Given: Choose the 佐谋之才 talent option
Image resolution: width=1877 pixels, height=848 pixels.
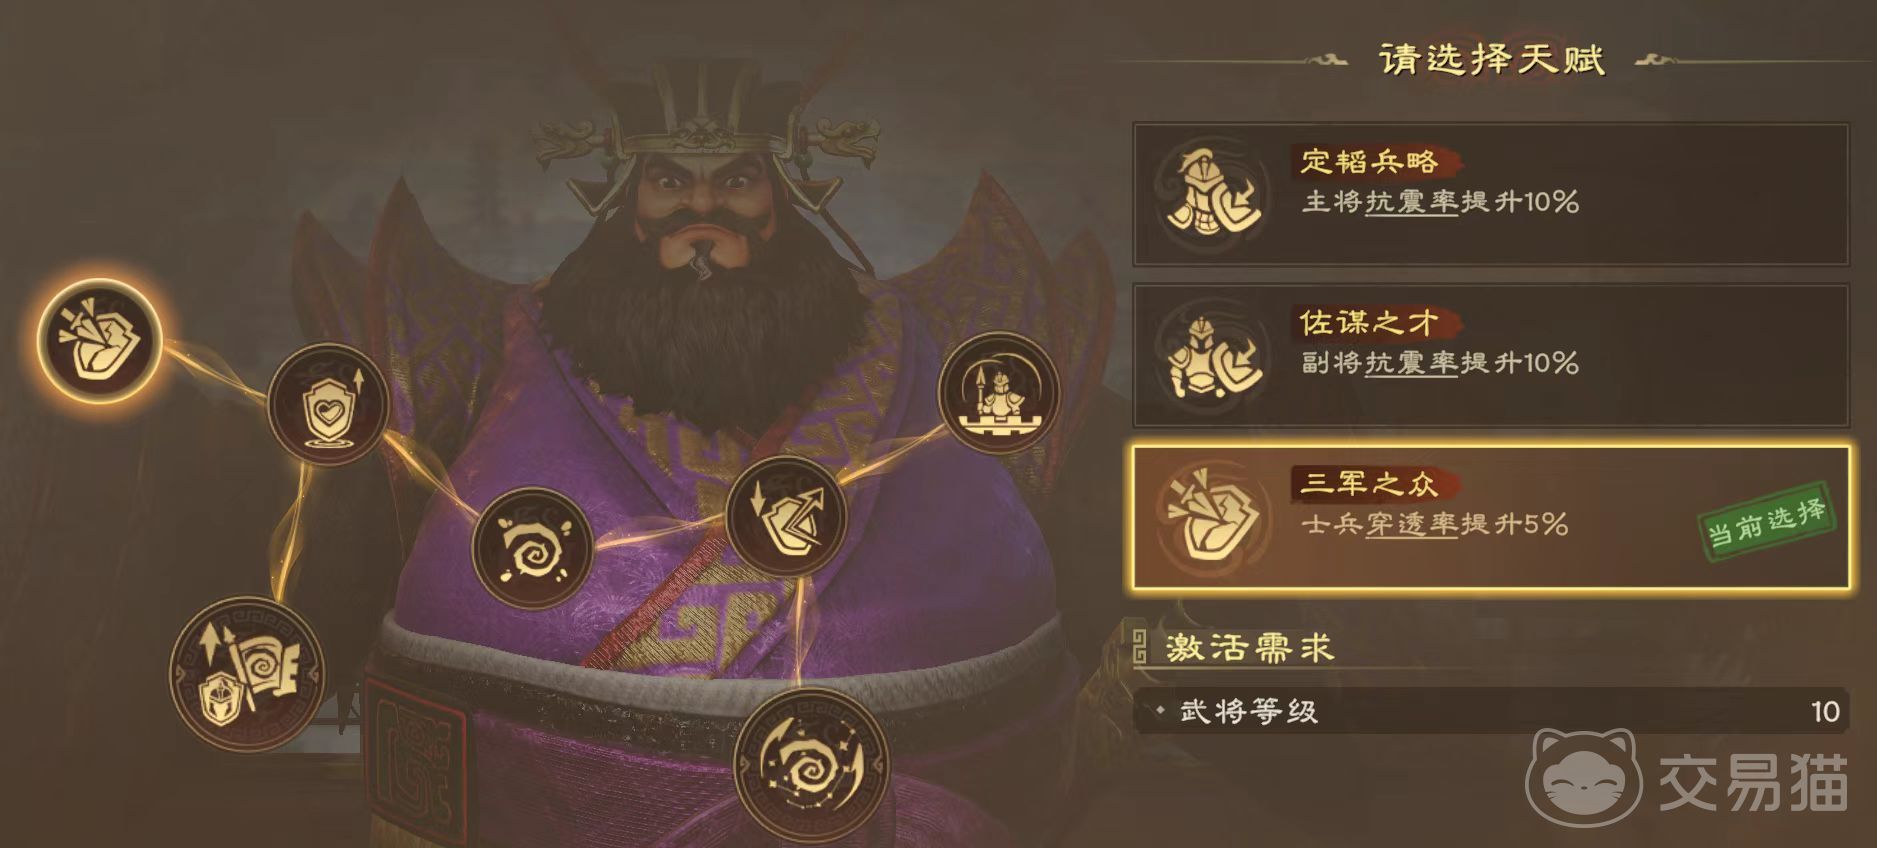Looking at the screenshot, I should (1490, 356).
